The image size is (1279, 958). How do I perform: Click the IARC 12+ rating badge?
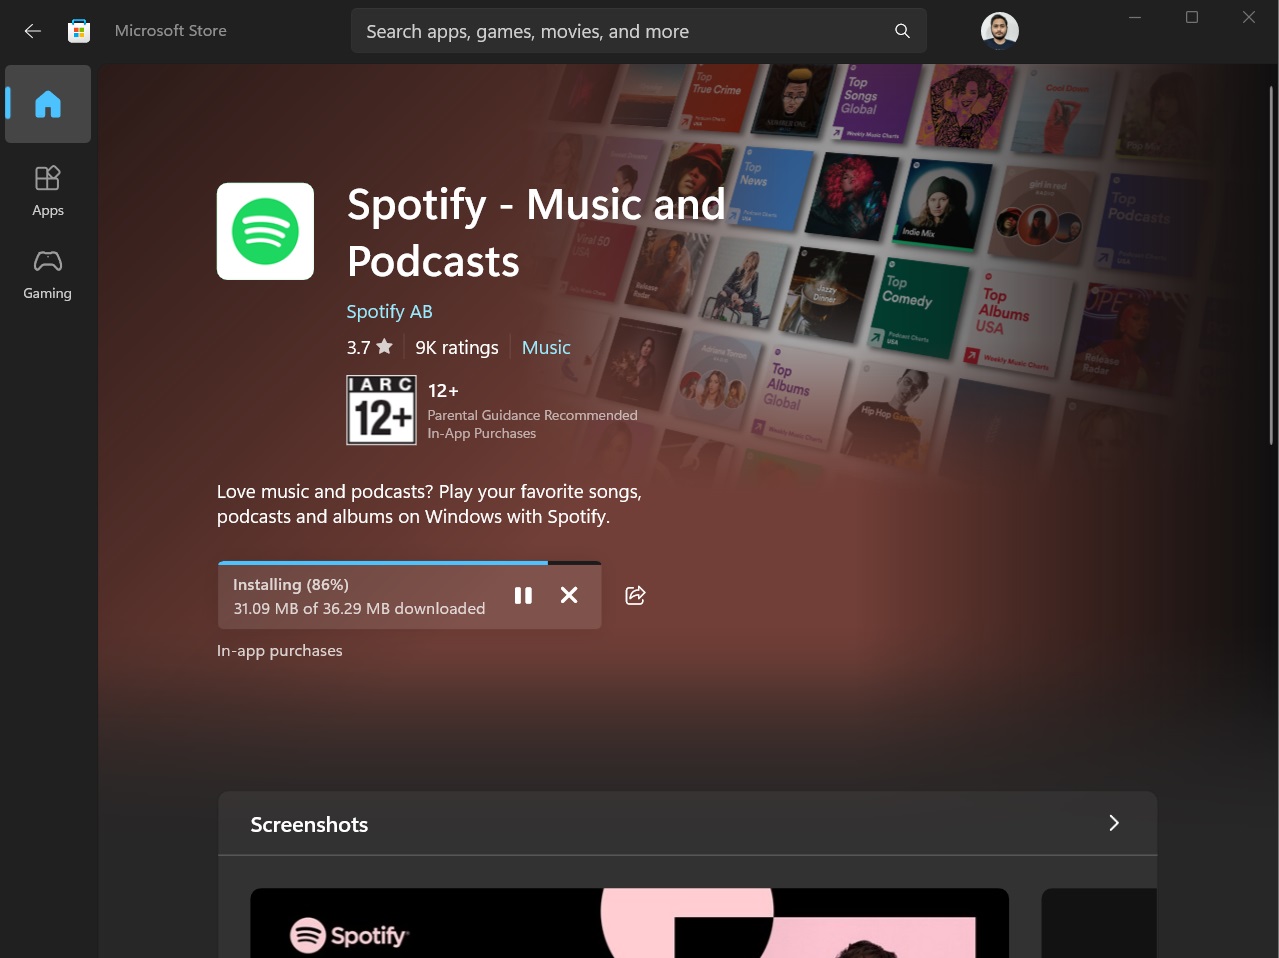(381, 410)
